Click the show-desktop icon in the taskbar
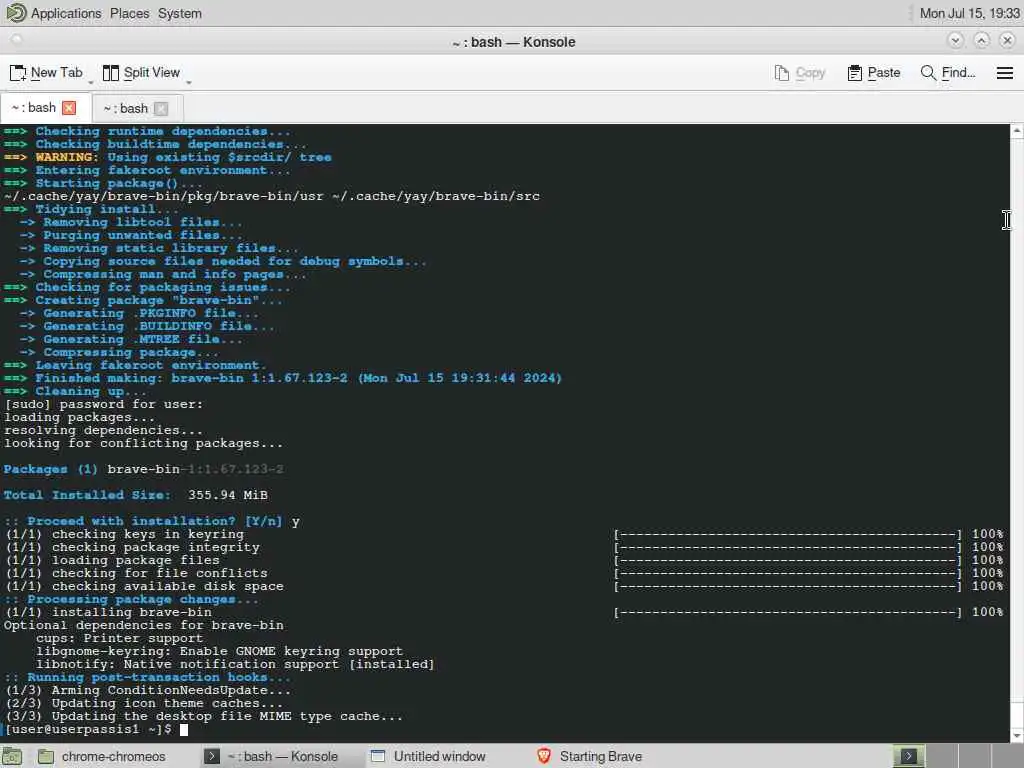 click(12, 756)
